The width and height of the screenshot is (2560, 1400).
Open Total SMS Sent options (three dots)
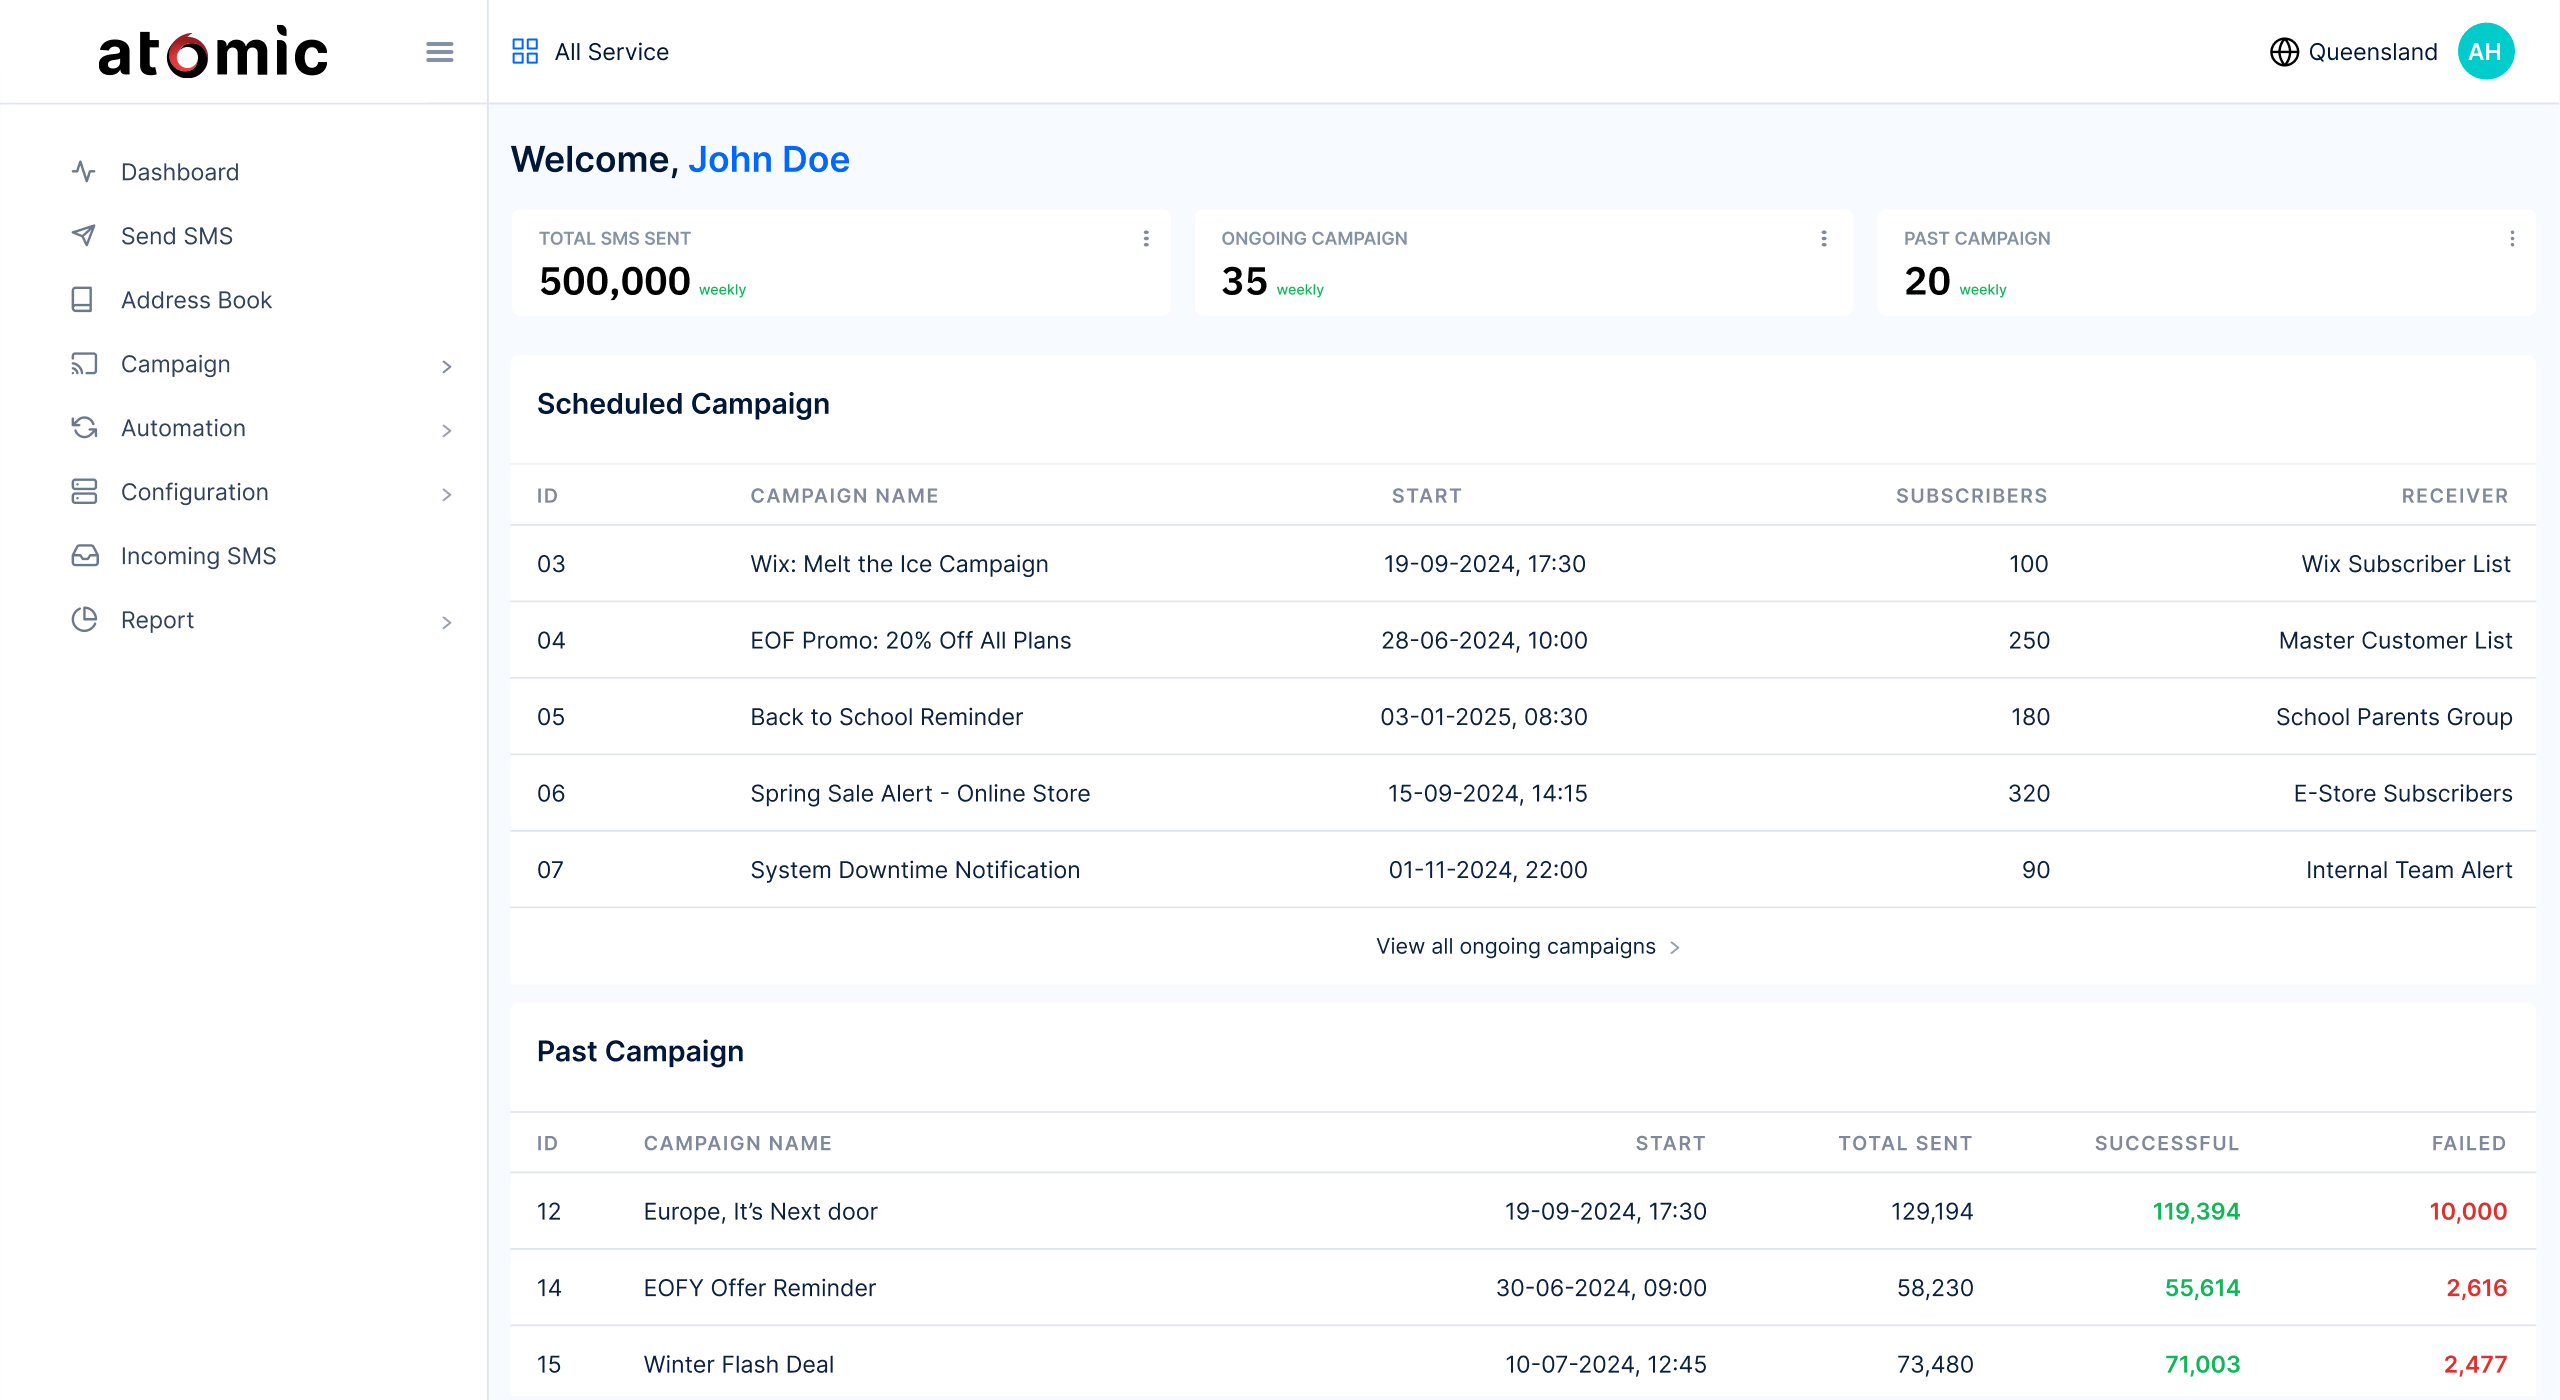(x=1146, y=239)
